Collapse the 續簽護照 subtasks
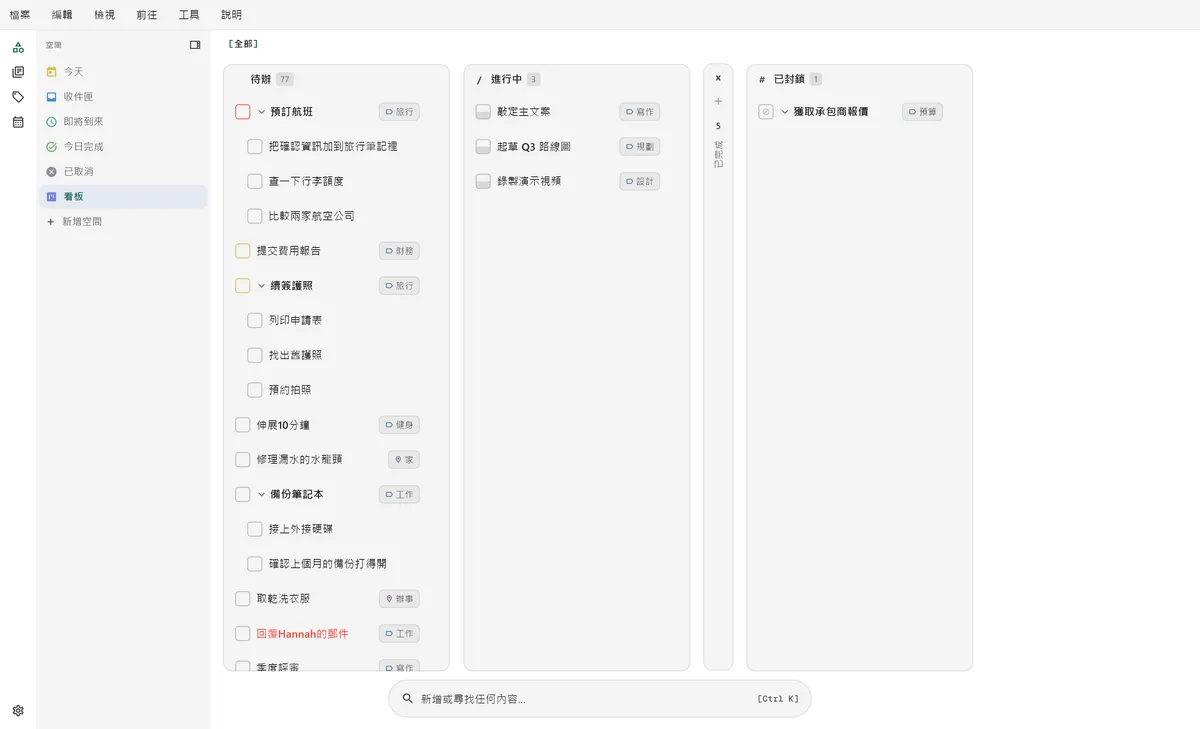The width and height of the screenshot is (1200, 729). (262, 286)
